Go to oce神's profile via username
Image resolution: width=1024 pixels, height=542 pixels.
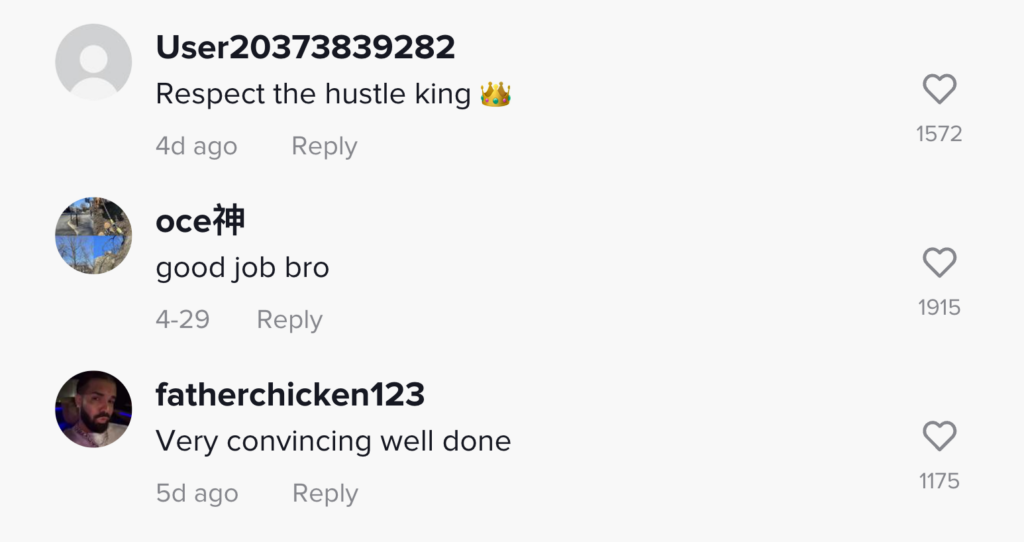(200, 221)
